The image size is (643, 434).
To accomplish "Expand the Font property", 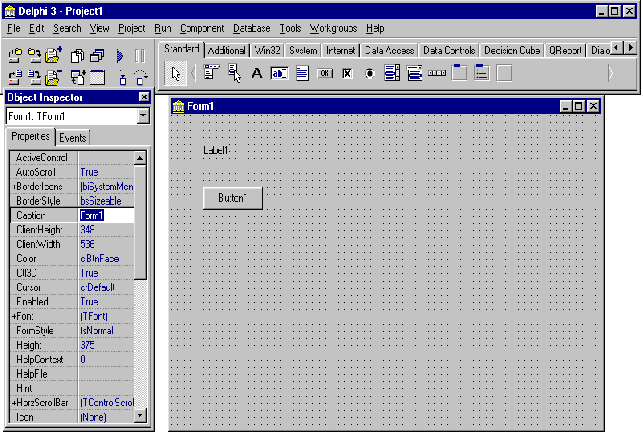I will coord(14,316).
